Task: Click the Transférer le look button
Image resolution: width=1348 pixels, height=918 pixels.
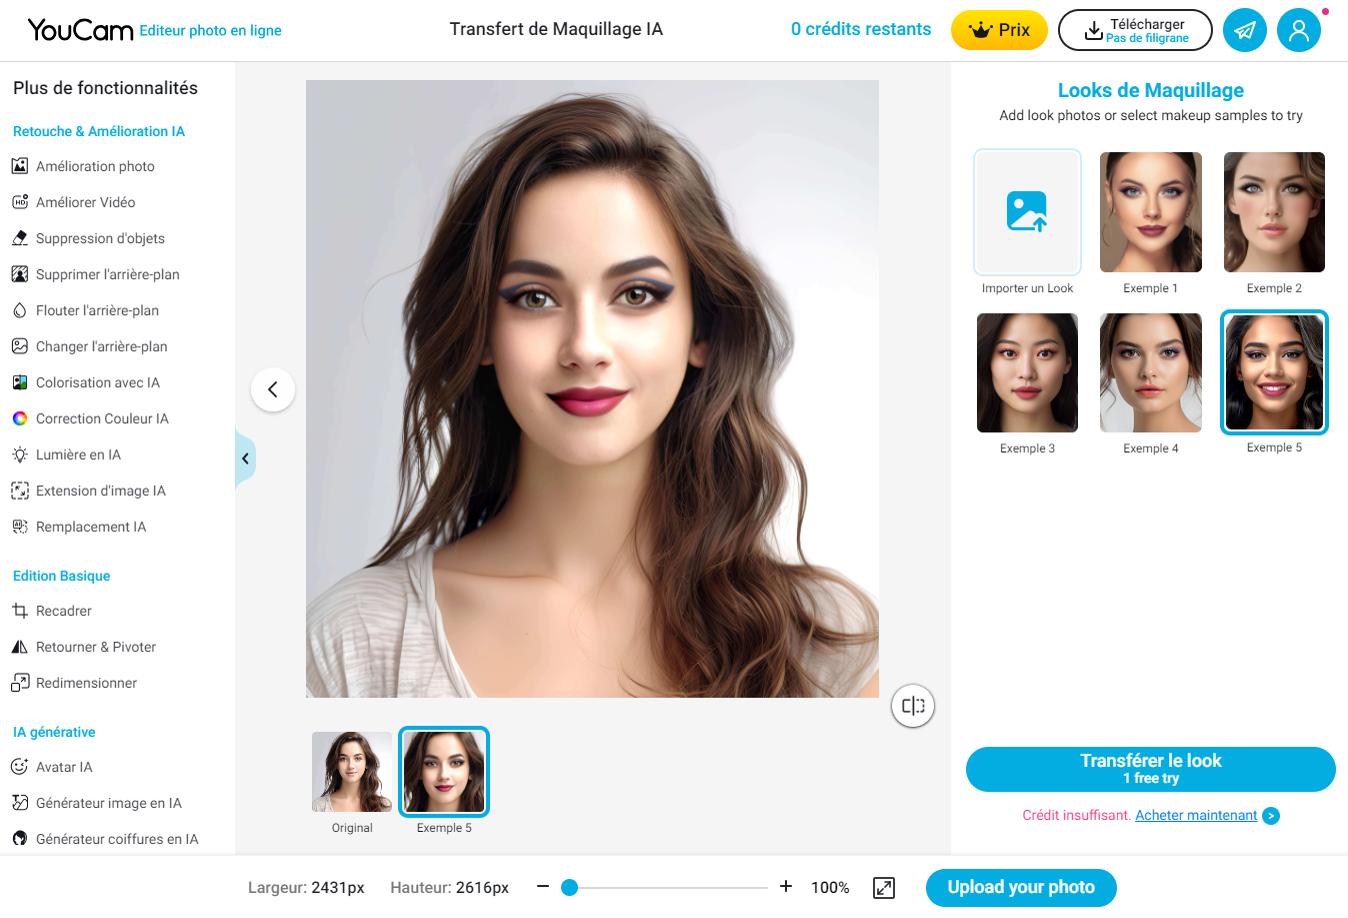Action: 1150,769
